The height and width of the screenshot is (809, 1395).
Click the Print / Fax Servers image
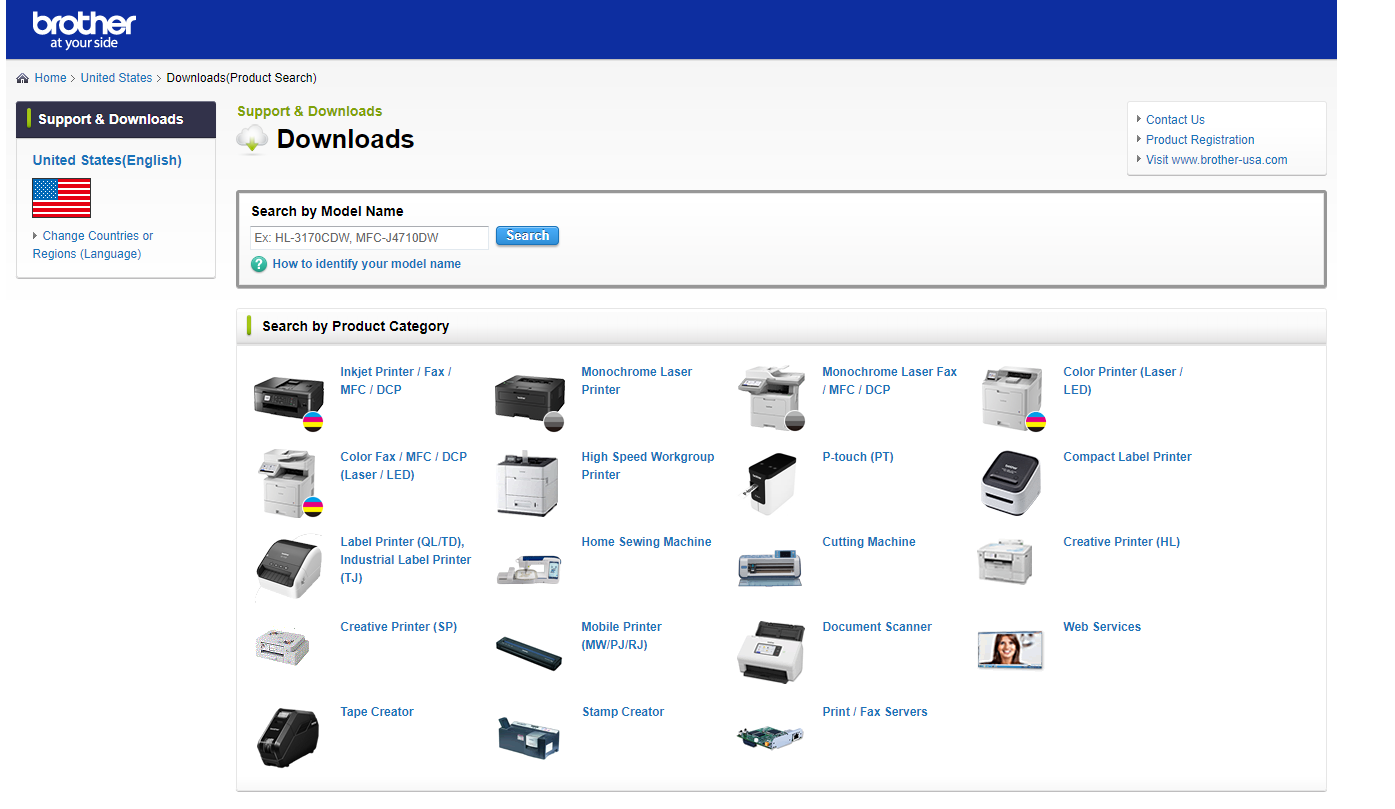[771, 738]
